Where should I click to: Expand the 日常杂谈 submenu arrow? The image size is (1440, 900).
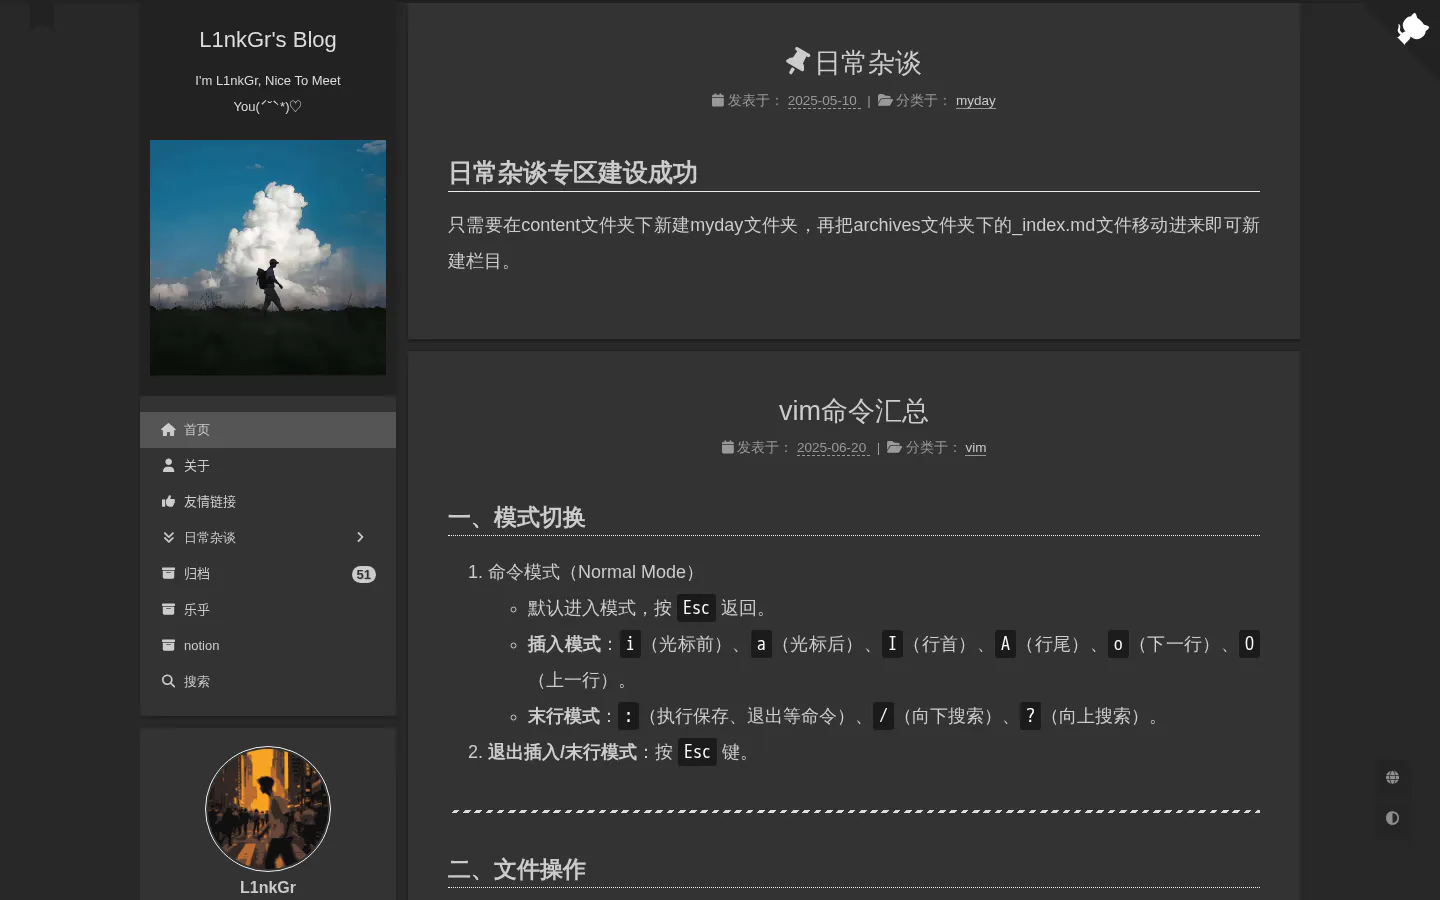(x=361, y=538)
